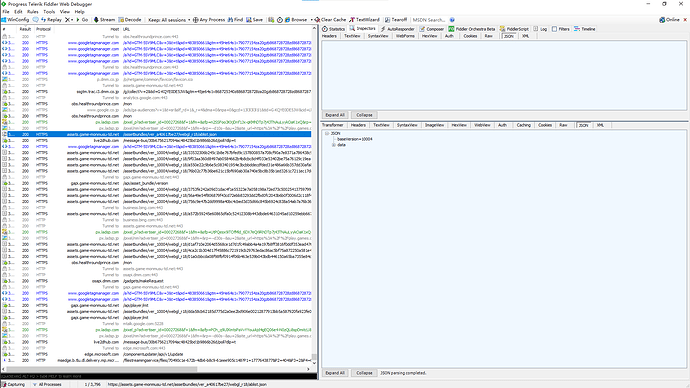The image size is (690, 388).
Task: Click the blue help icon by MSDN search
Action: tap(452, 20)
